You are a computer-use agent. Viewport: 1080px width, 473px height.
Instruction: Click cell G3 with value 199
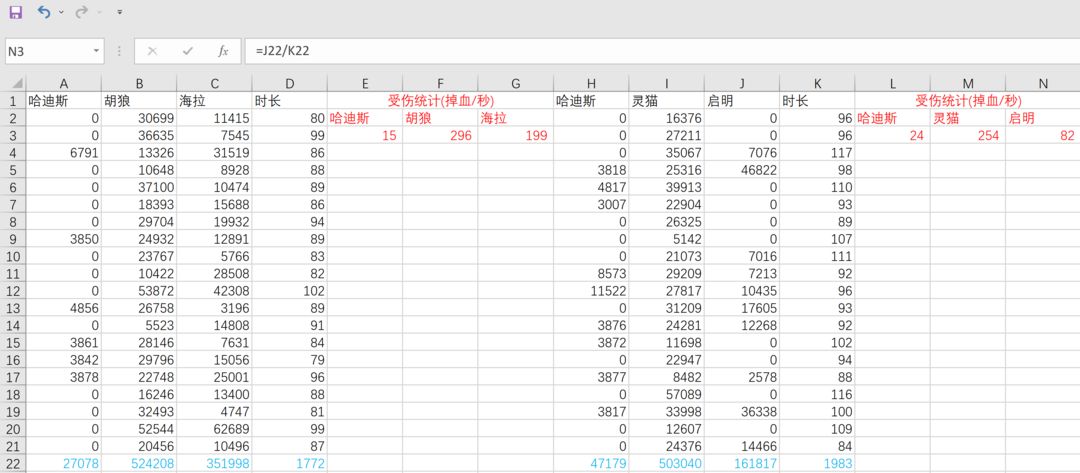[515, 135]
